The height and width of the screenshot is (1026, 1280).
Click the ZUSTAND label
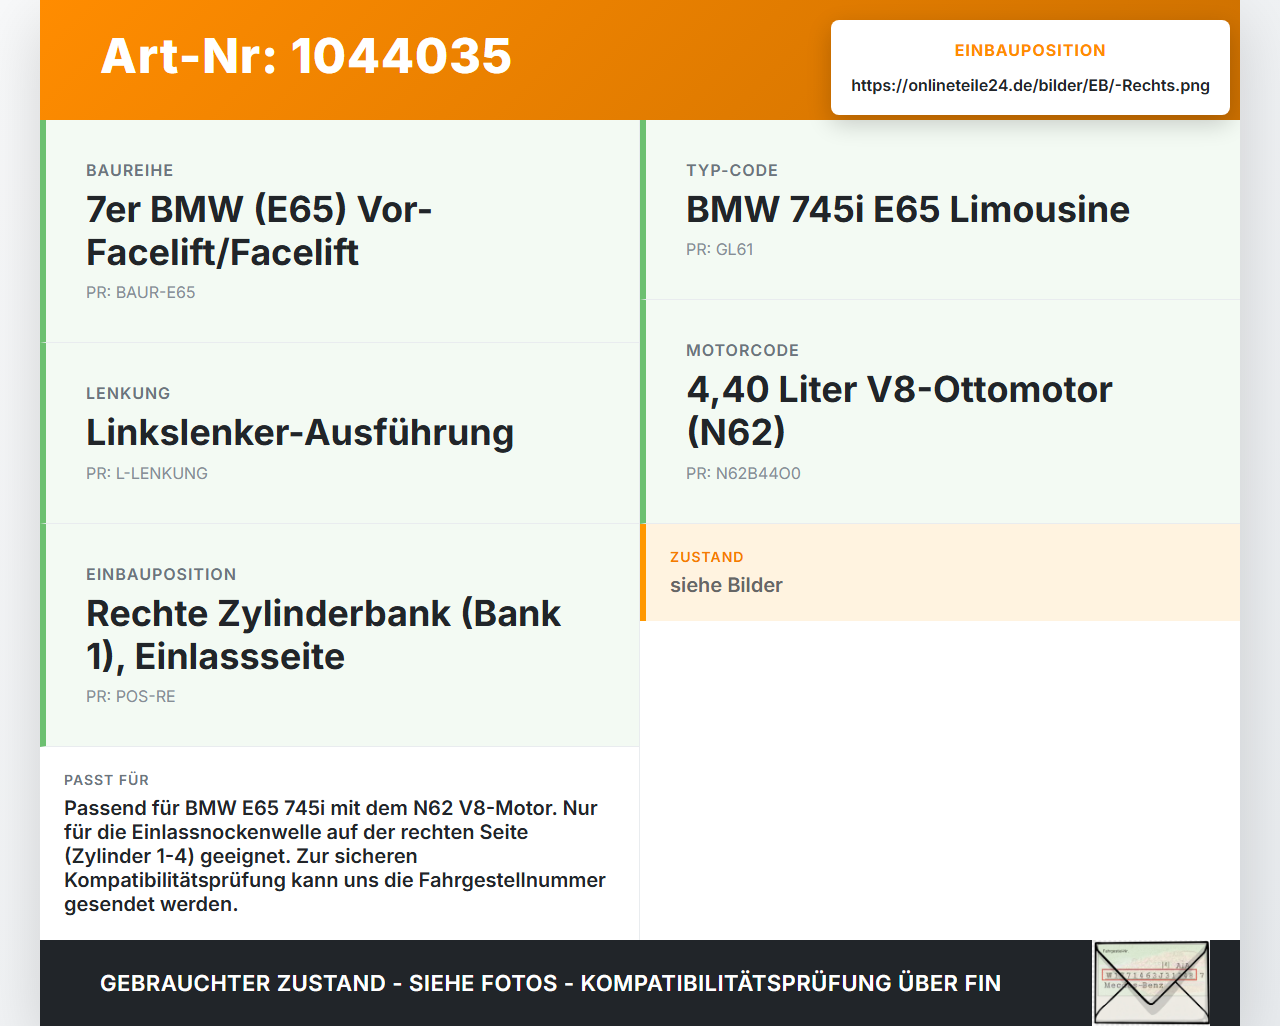[707, 558]
